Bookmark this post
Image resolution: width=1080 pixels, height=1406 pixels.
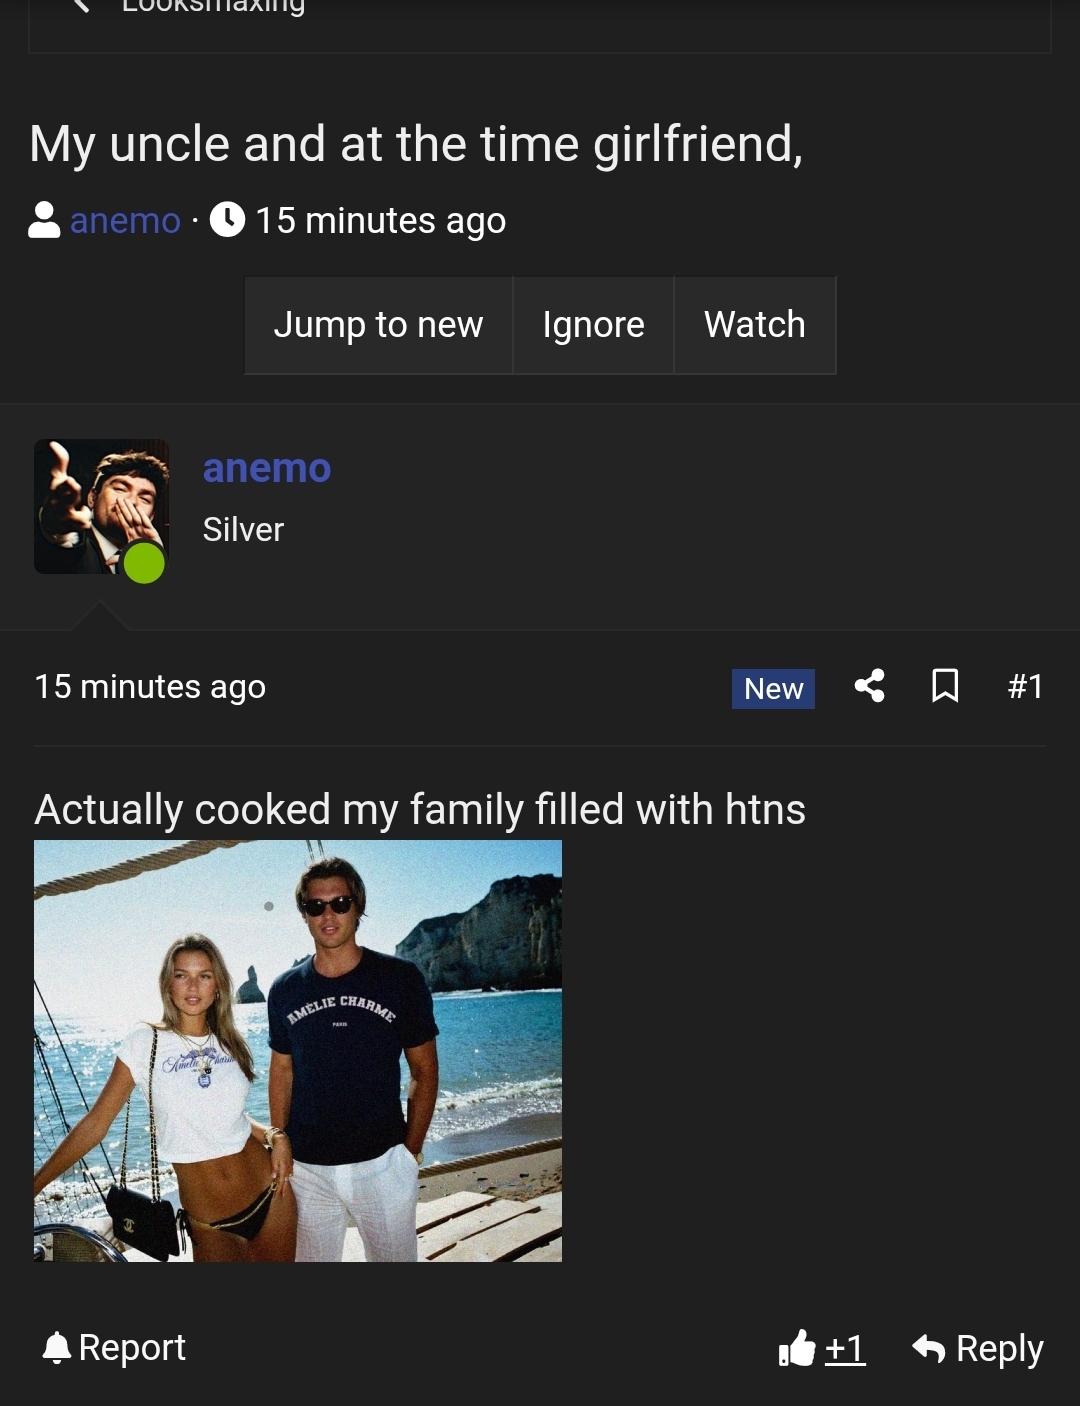point(945,686)
